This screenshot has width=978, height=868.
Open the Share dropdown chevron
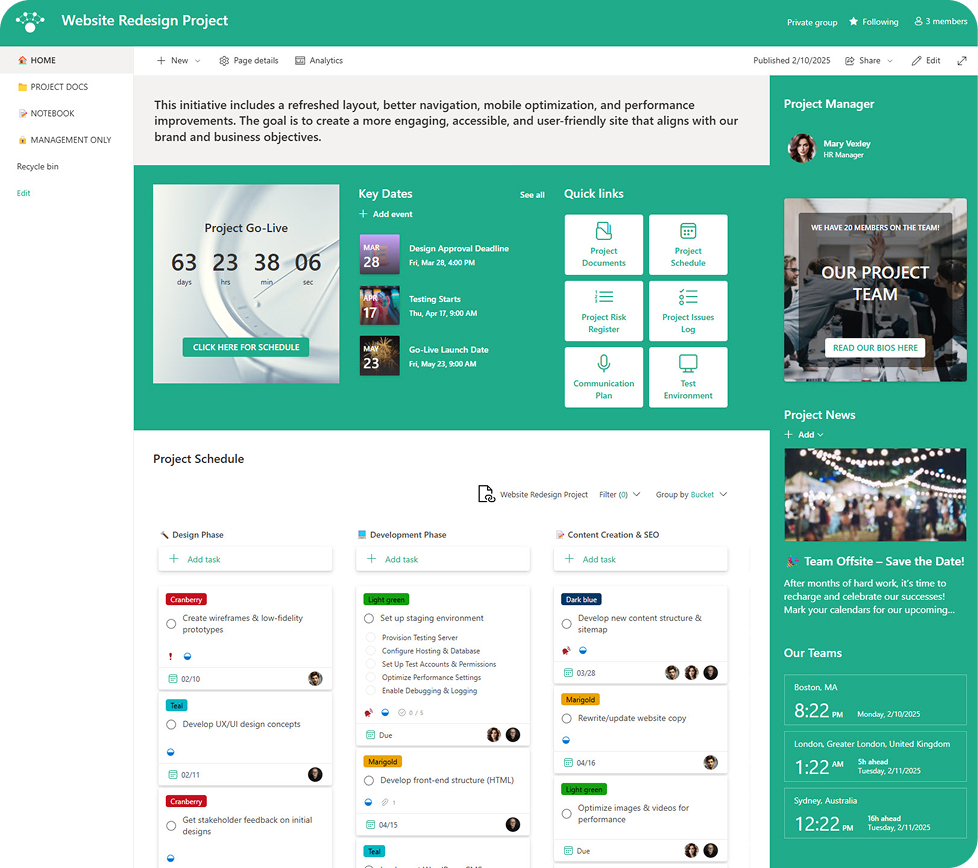[890, 60]
